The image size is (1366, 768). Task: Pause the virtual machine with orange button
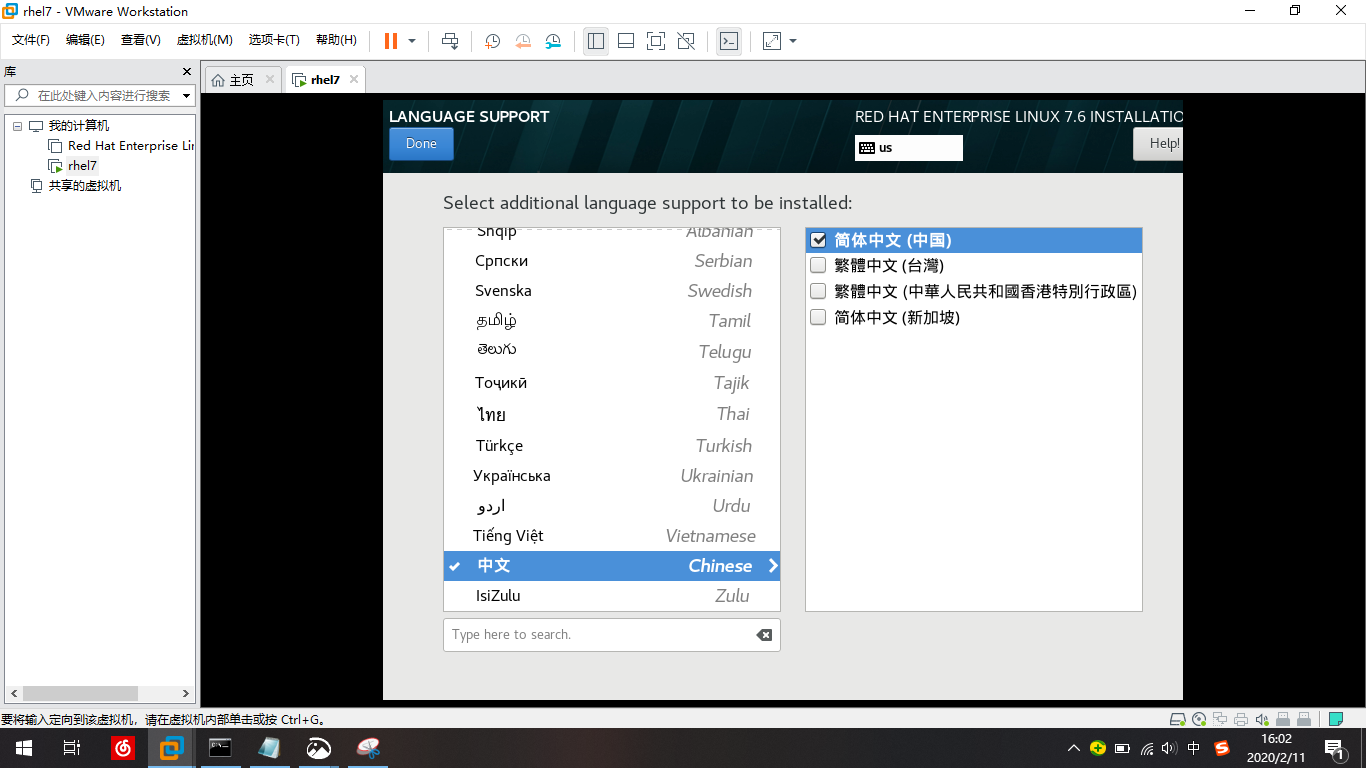[391, 41]
